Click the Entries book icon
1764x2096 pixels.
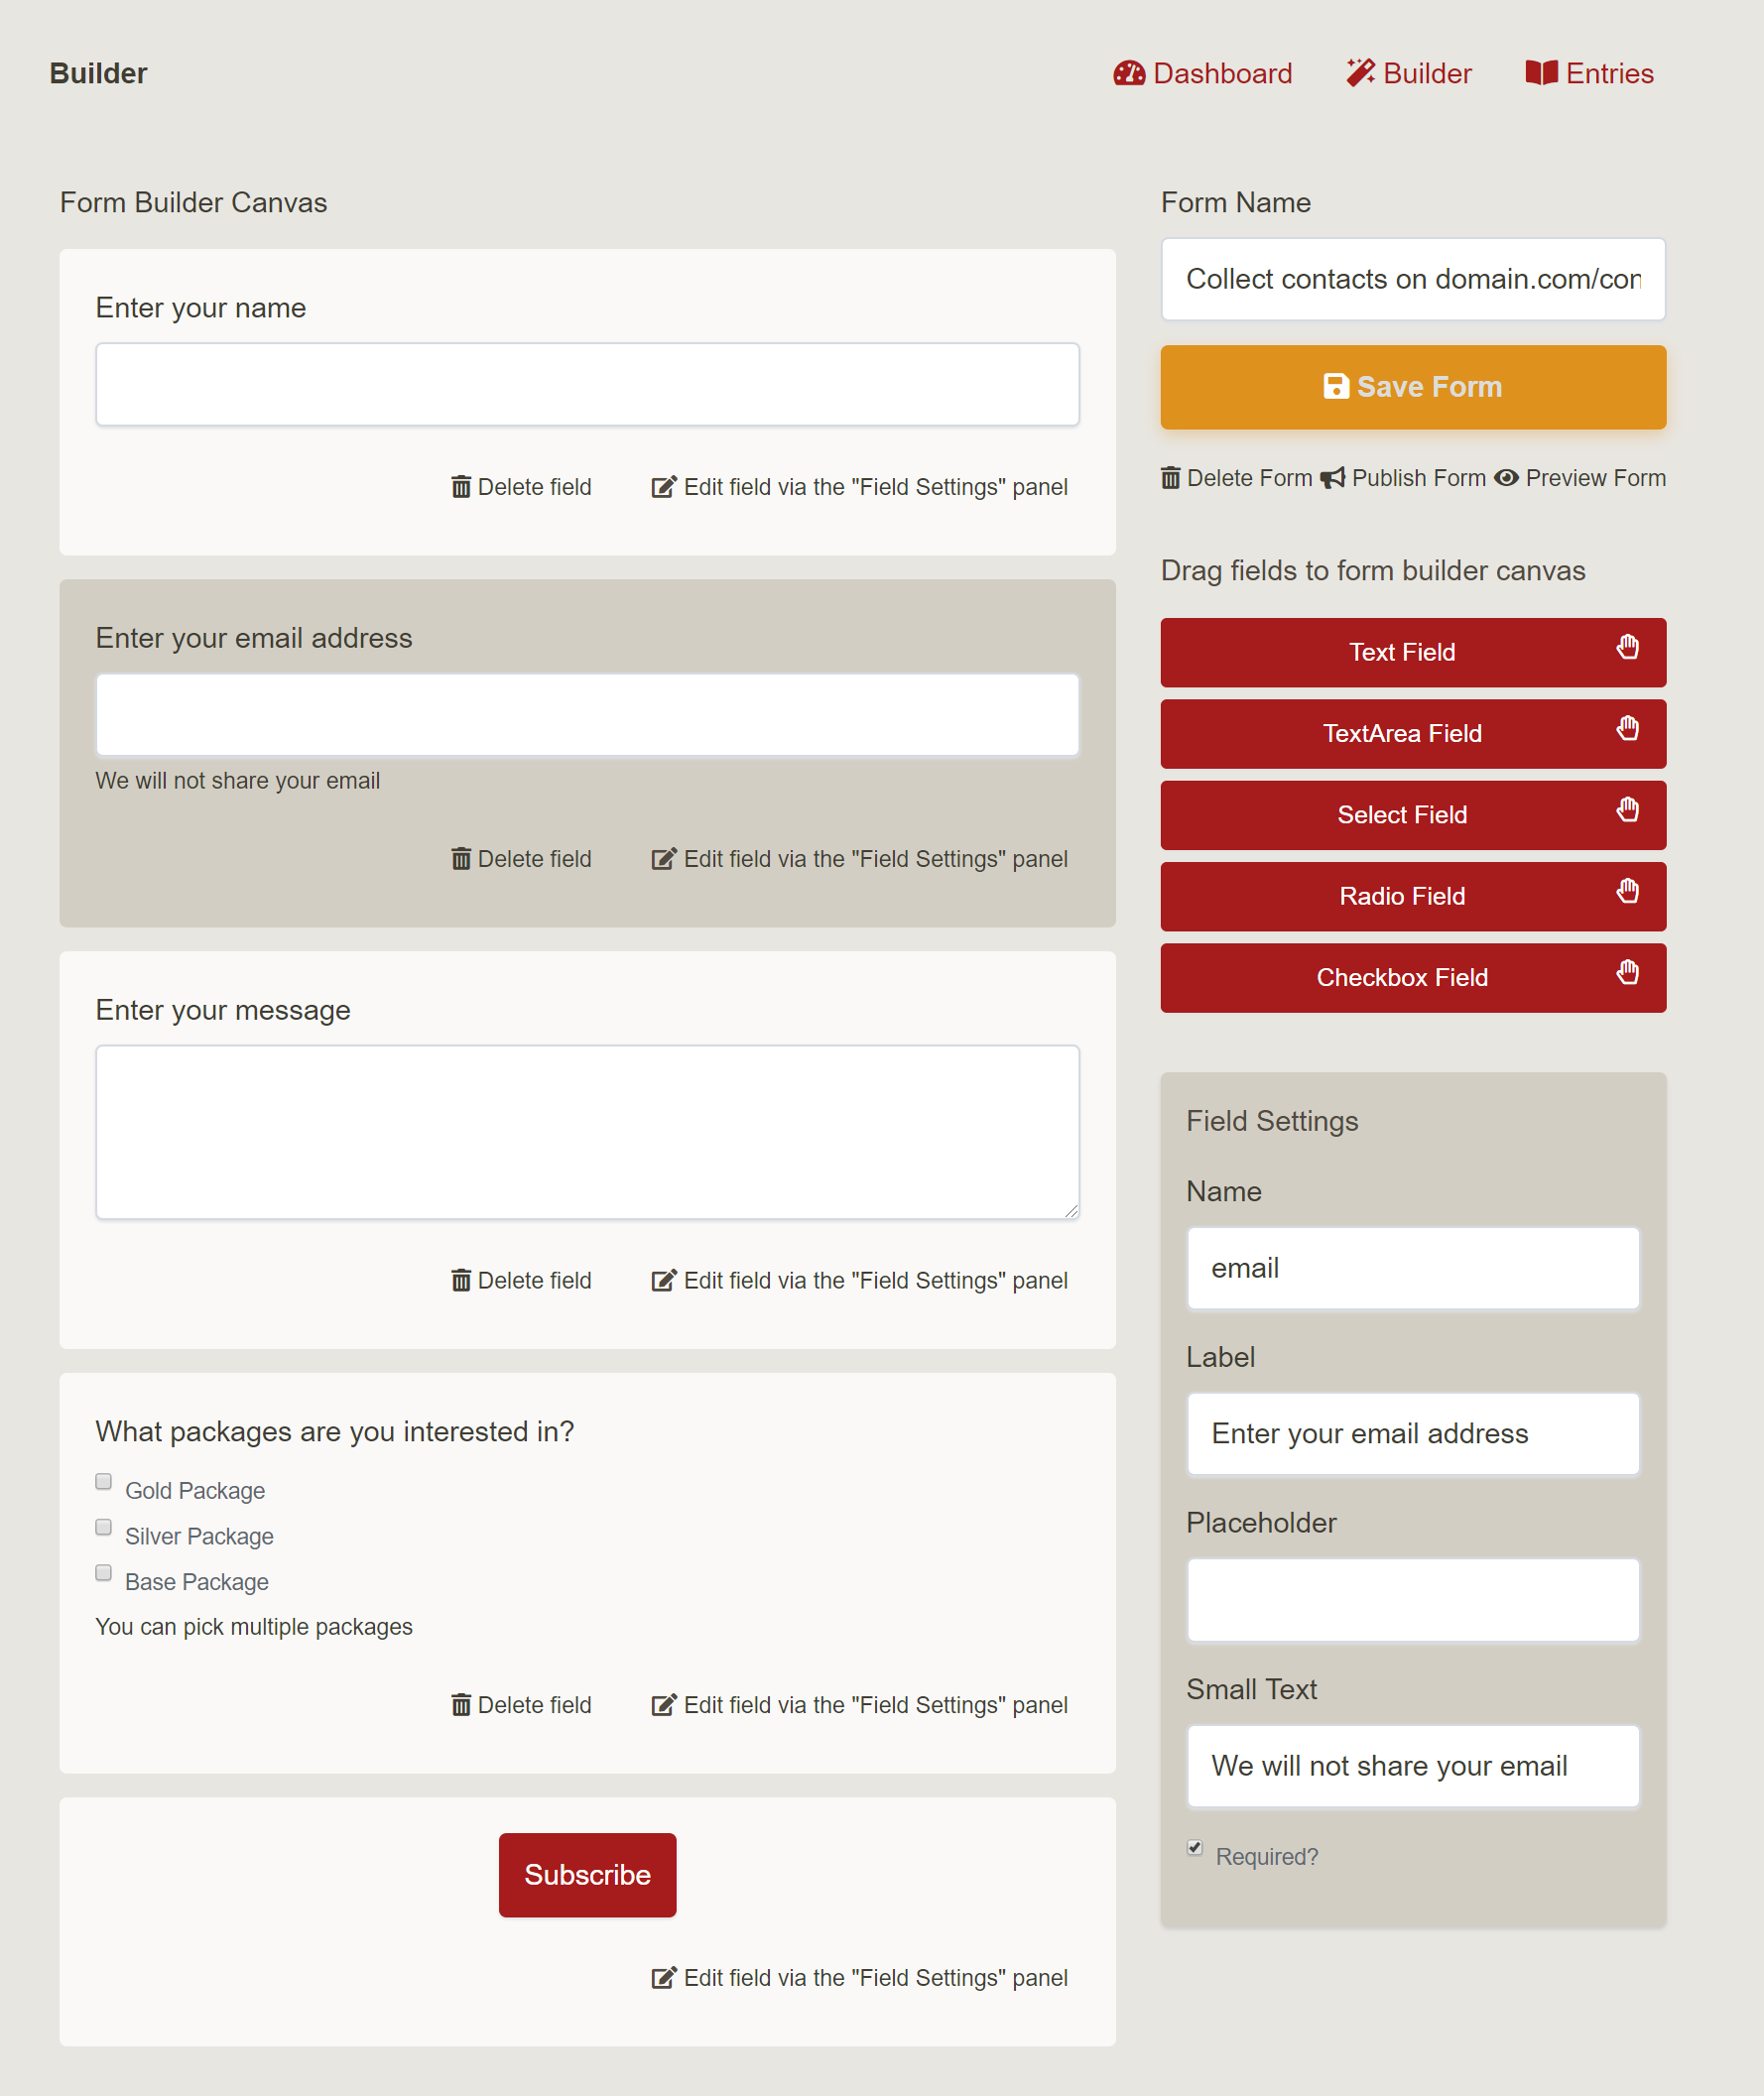coord(1541,73)
